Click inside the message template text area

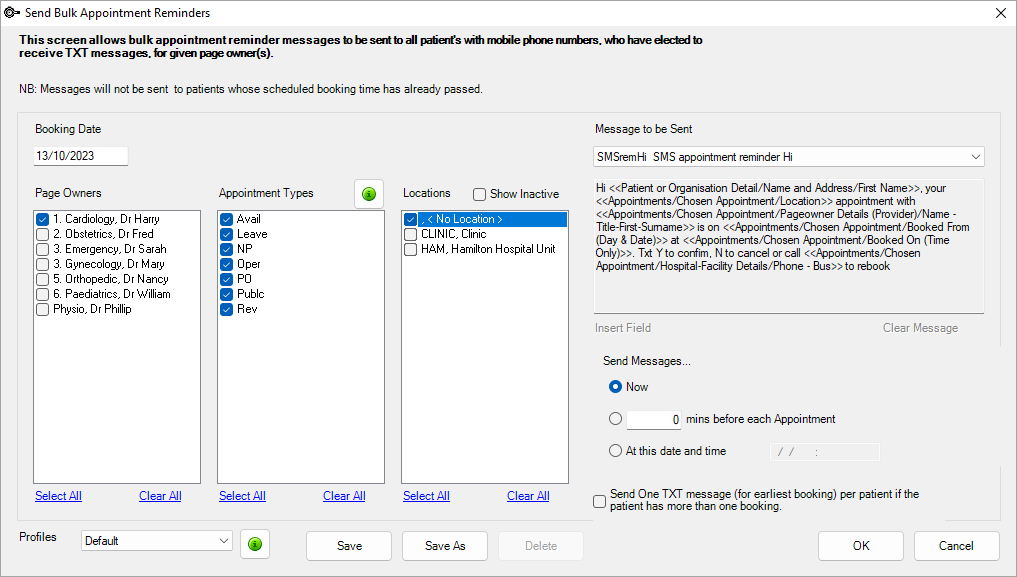789,246
